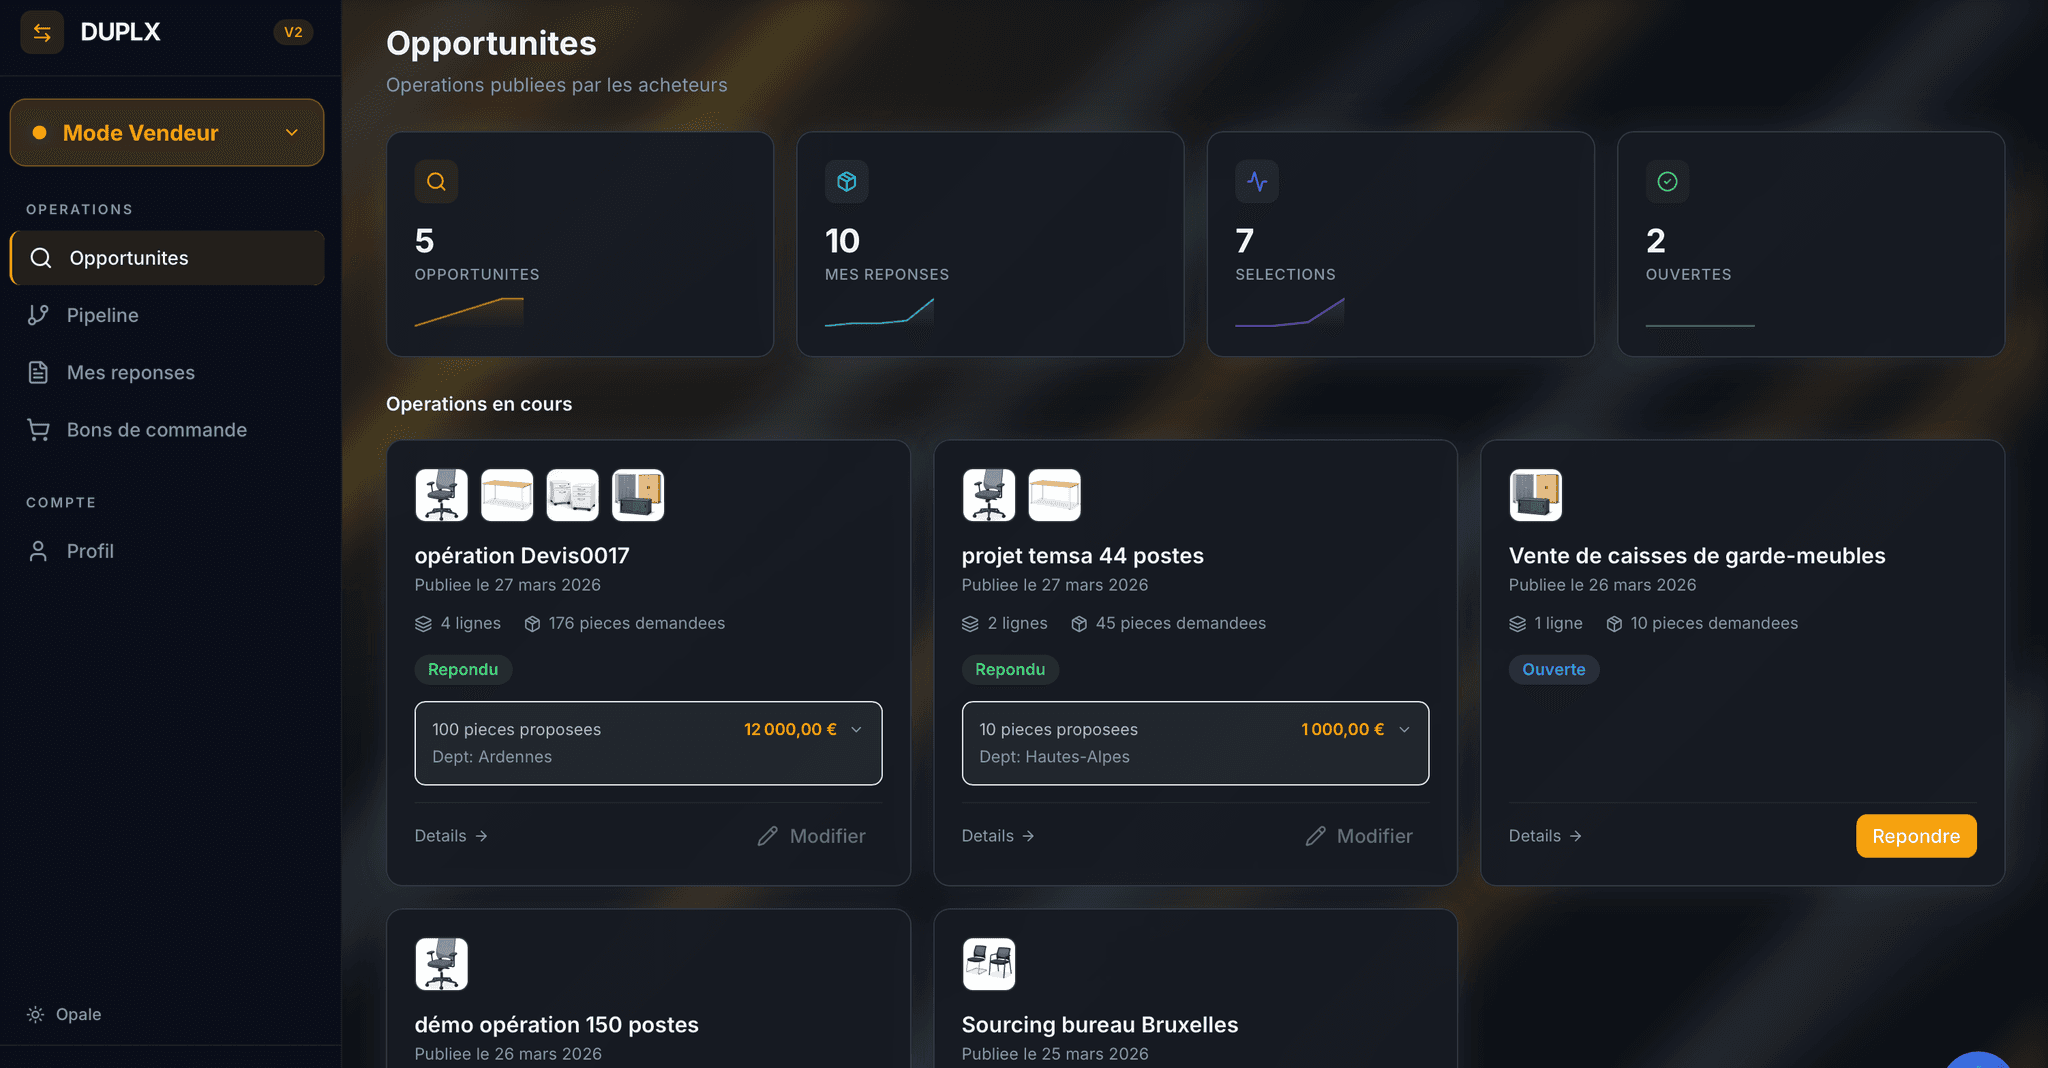Click the cube icon in Mes Reponses card

(846, 182)
